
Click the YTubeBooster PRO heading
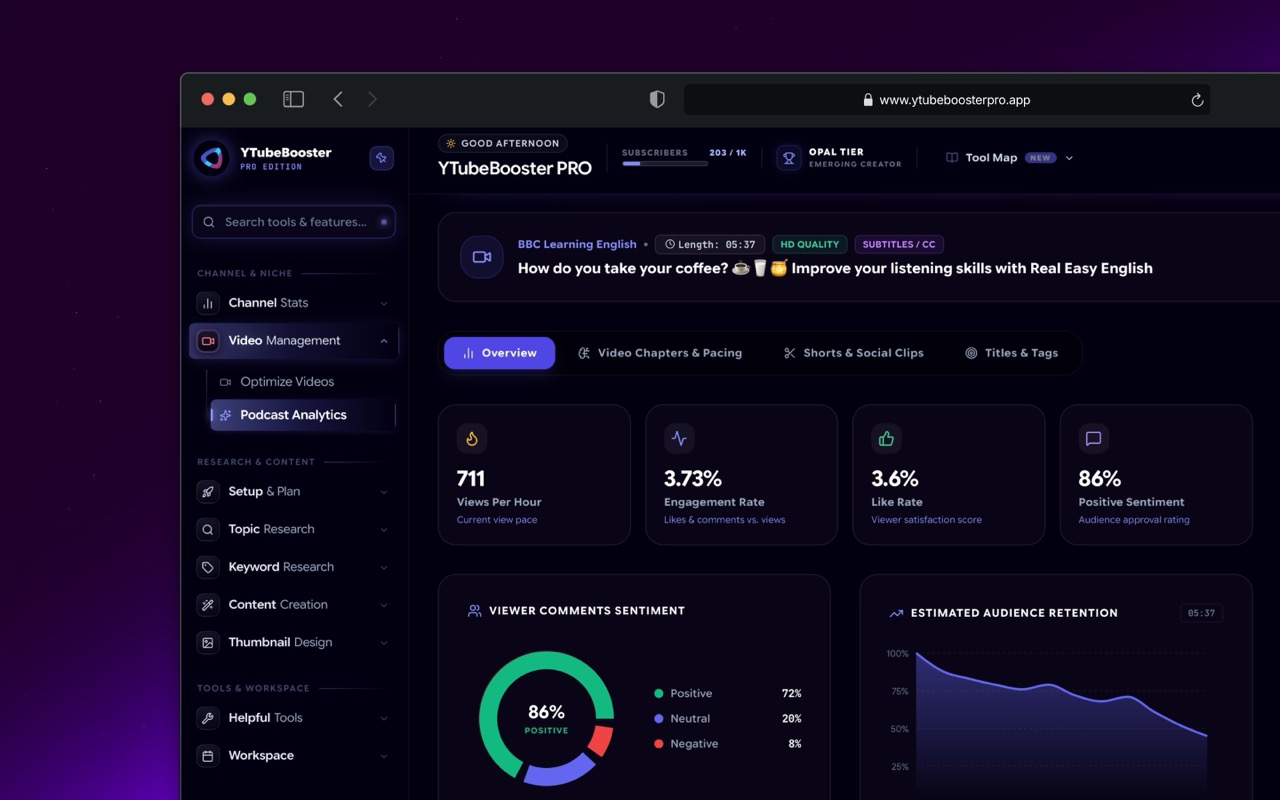tap(515, 168)
